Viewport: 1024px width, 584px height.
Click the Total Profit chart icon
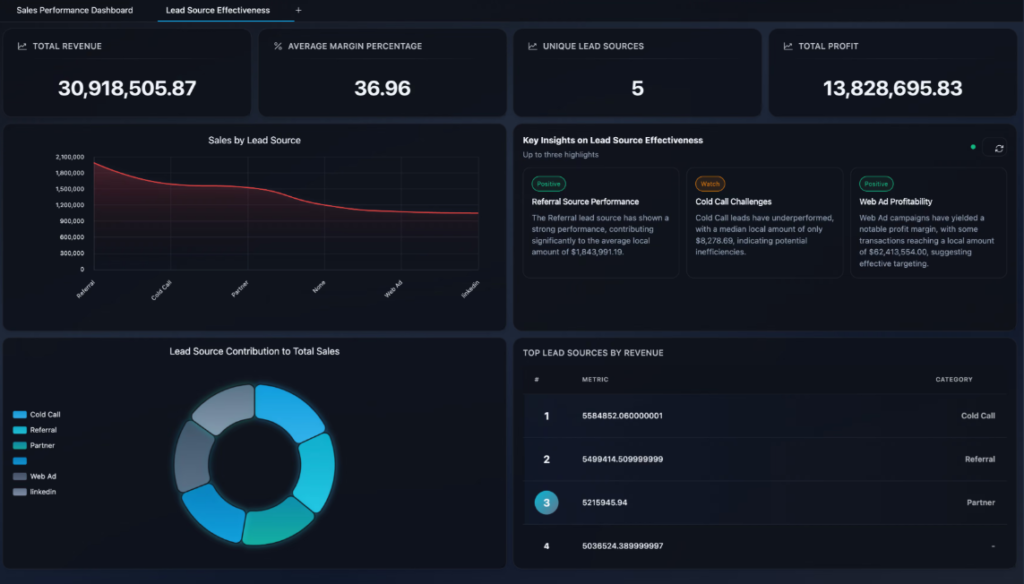click(x=788, y=46)
